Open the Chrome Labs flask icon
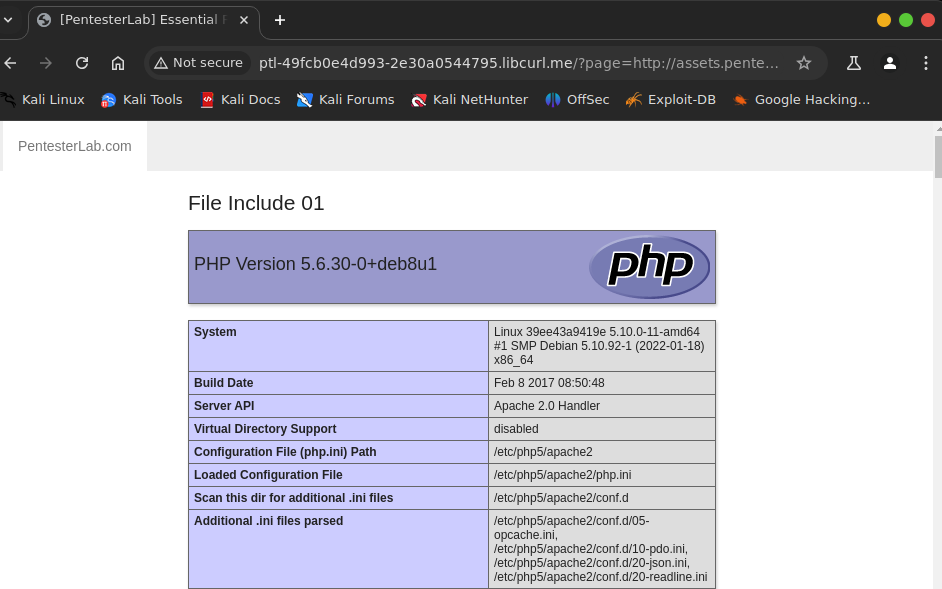The height and width of the screenshot is (589, 942). click(854, 63)
